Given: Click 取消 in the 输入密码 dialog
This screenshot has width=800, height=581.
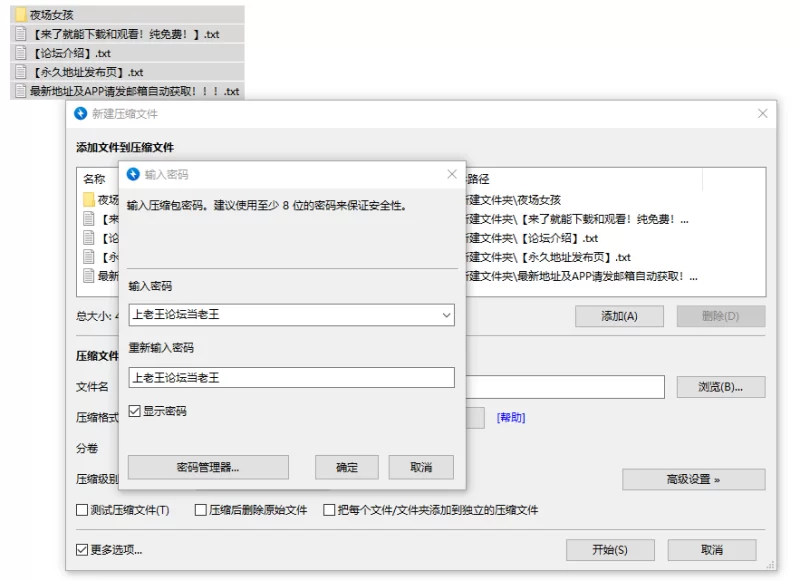Looking at the screenshot, I should click(x=421, y=467).
